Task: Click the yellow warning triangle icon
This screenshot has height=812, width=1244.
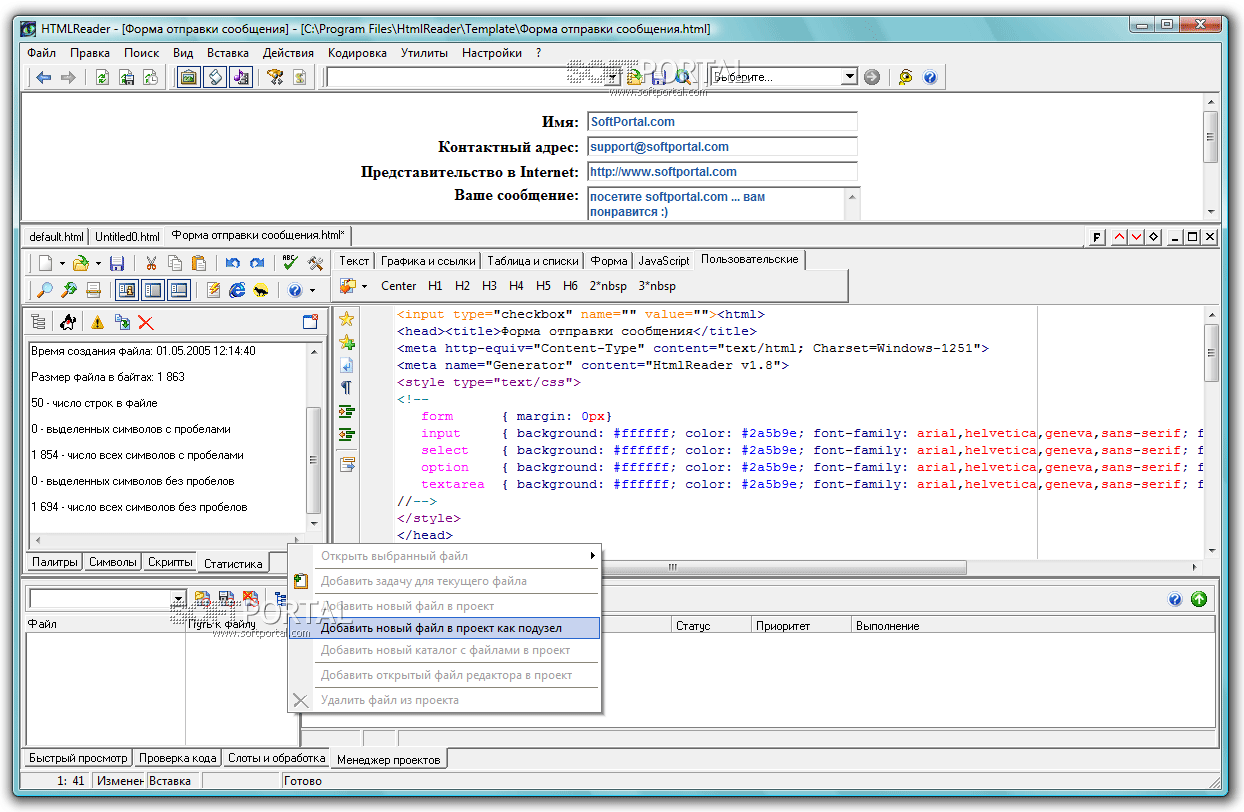Action: [x=98, y=322]
